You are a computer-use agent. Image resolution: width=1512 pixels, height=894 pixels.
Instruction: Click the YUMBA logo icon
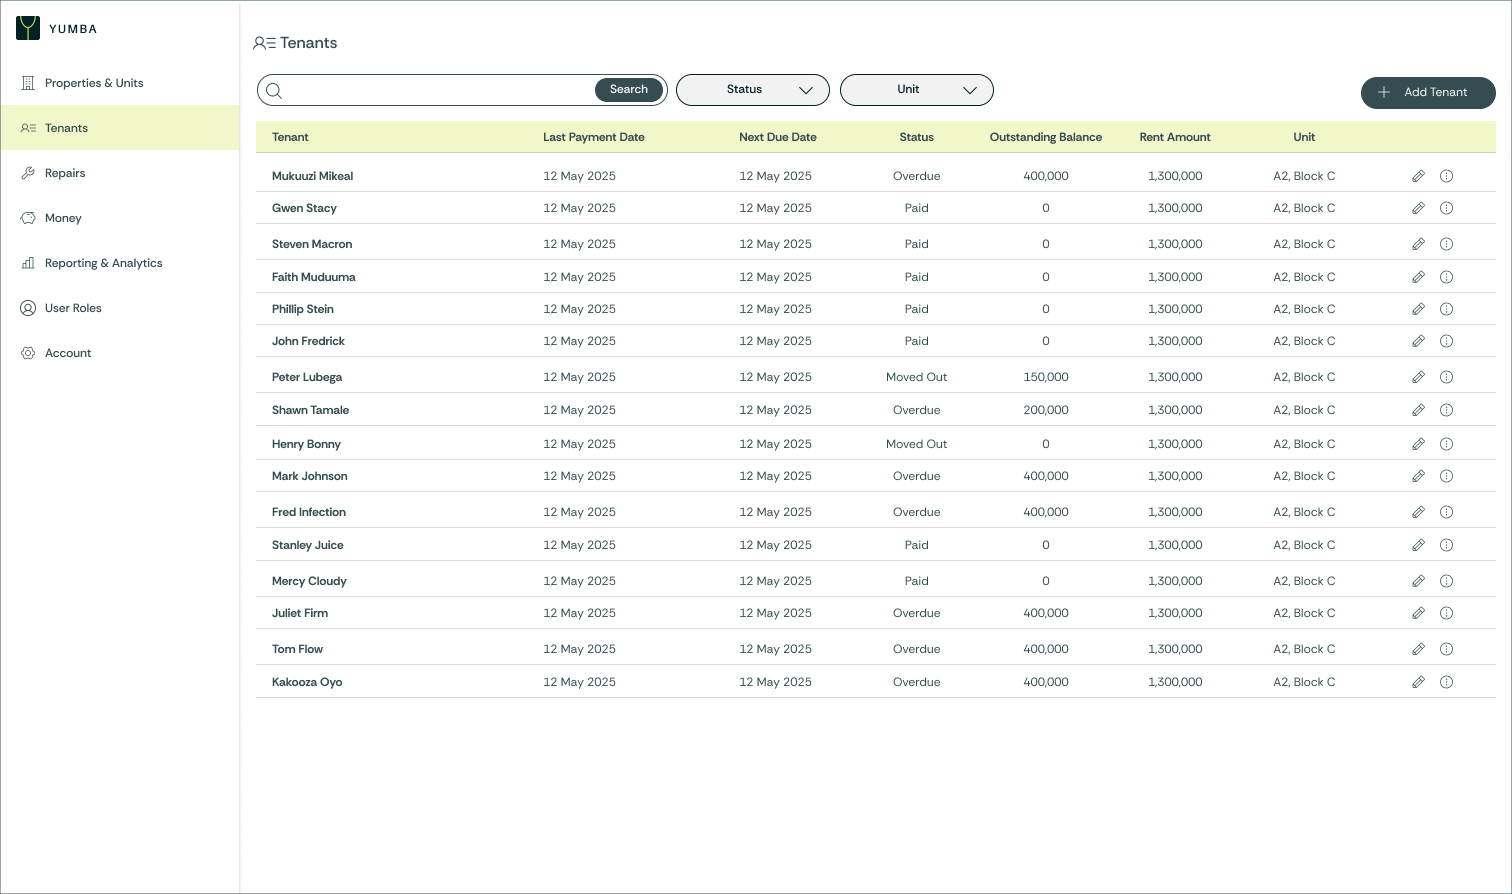(x=28, y=28)
